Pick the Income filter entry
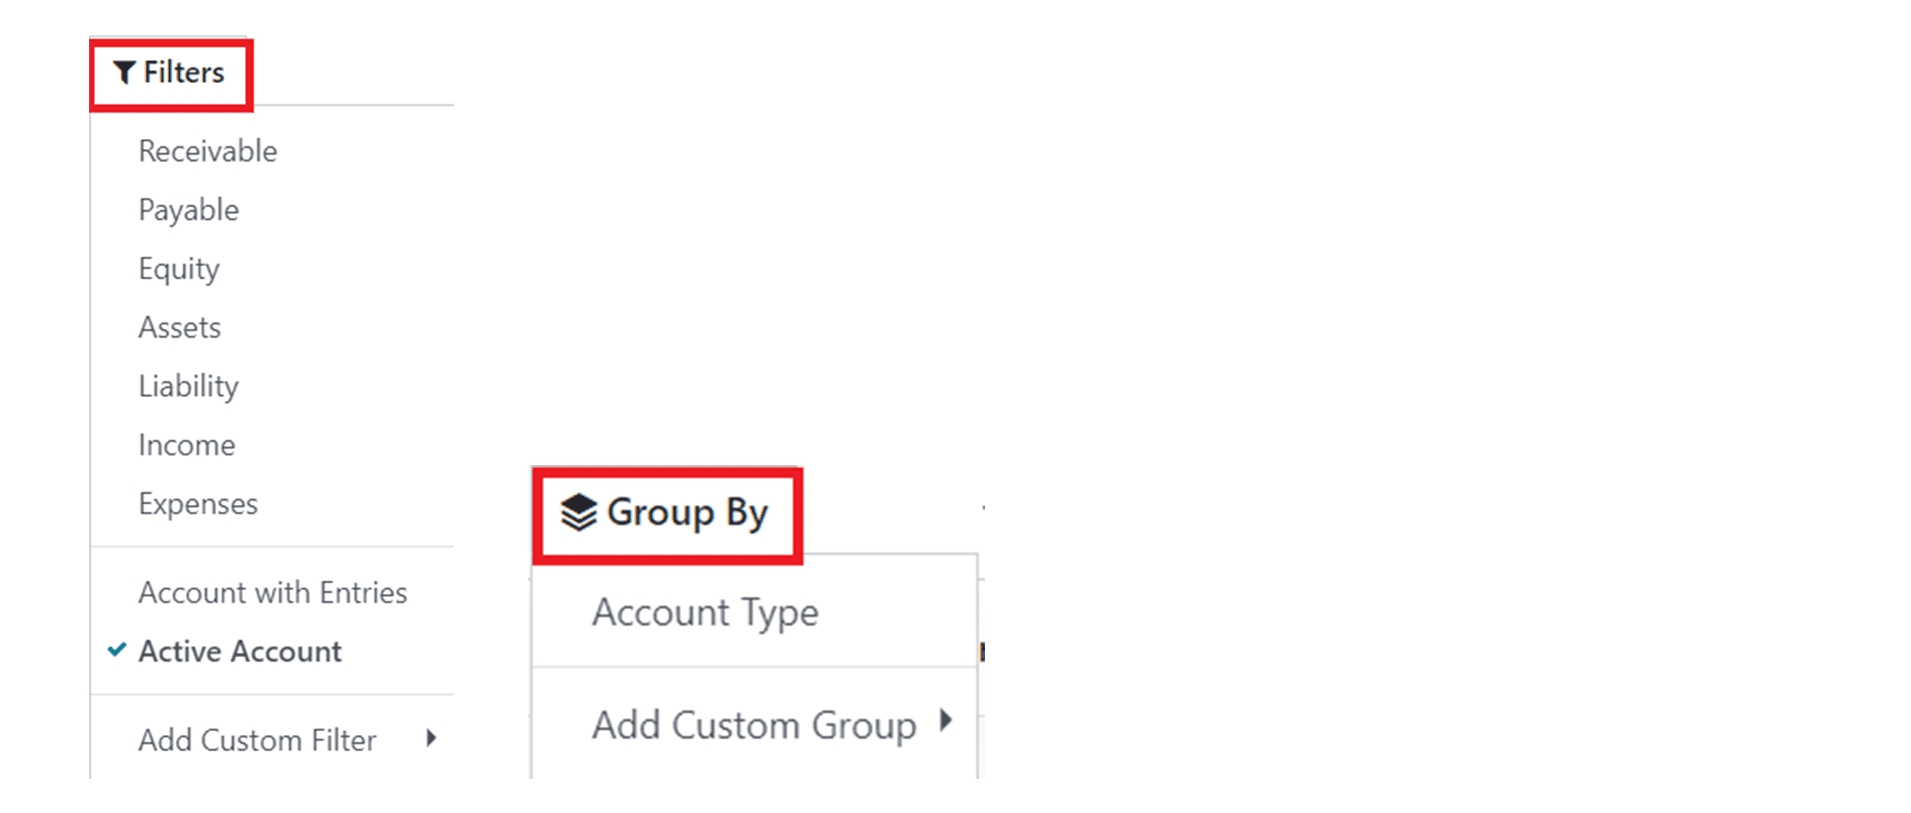Viewport: 1911px width, 813px height. pyautogui.click(x=187, y=445)
